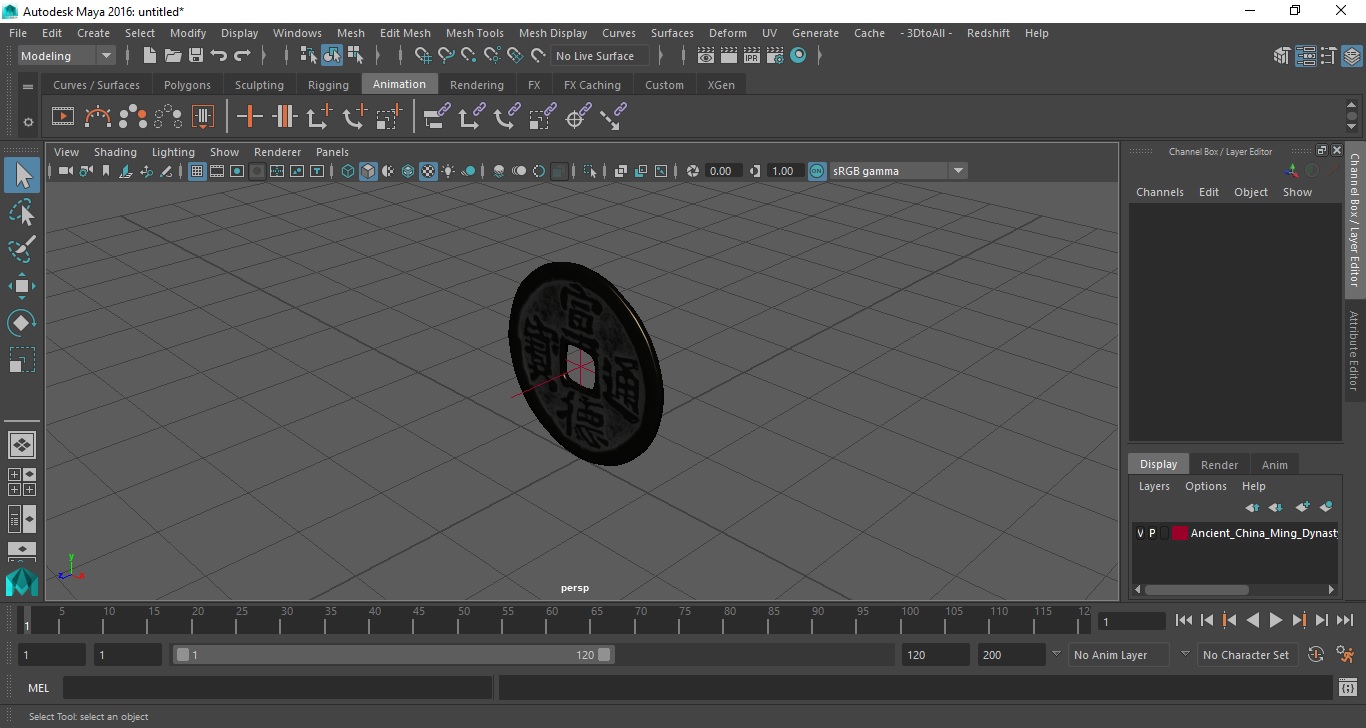
Task: Activate the Lasso Select tool
Action: [x=22, y=212]
